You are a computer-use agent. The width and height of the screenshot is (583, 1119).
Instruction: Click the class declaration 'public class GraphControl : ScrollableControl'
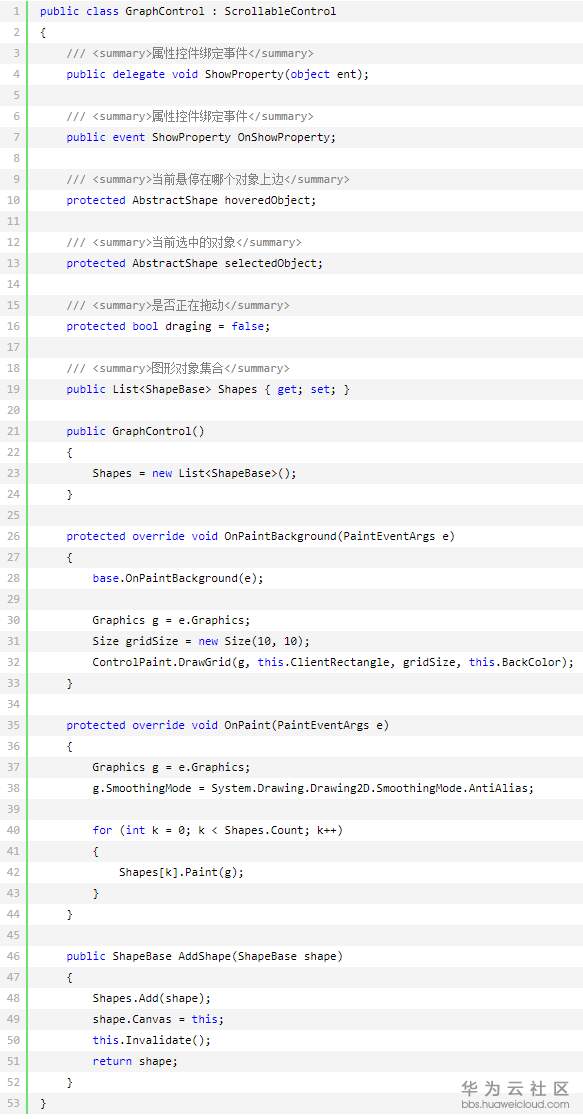pos(188,11)
